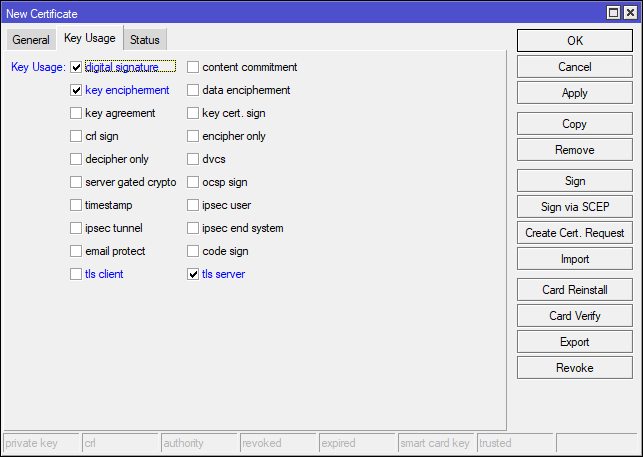The width and height of the screenshot is (643, 458).
Task: Tick the crl sign checkbox
Action: point(76,136)
